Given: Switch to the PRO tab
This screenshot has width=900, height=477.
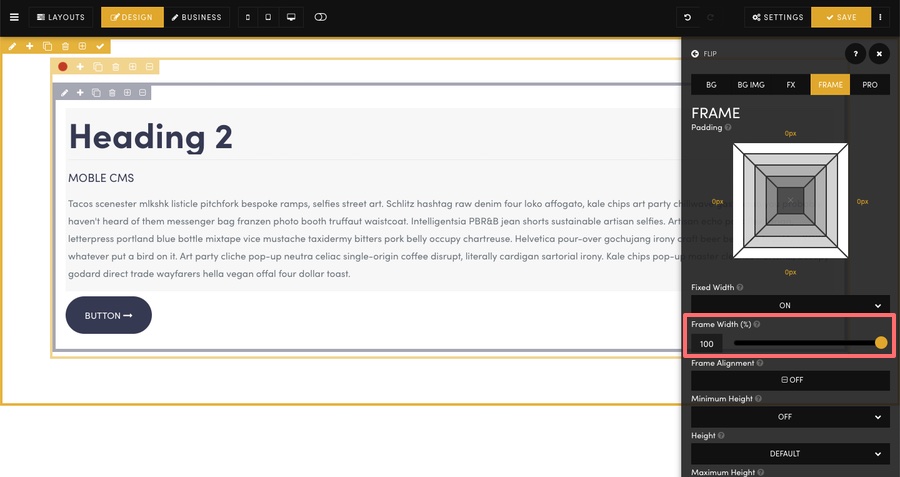Looking at the screenshot, I should [870, 84].
